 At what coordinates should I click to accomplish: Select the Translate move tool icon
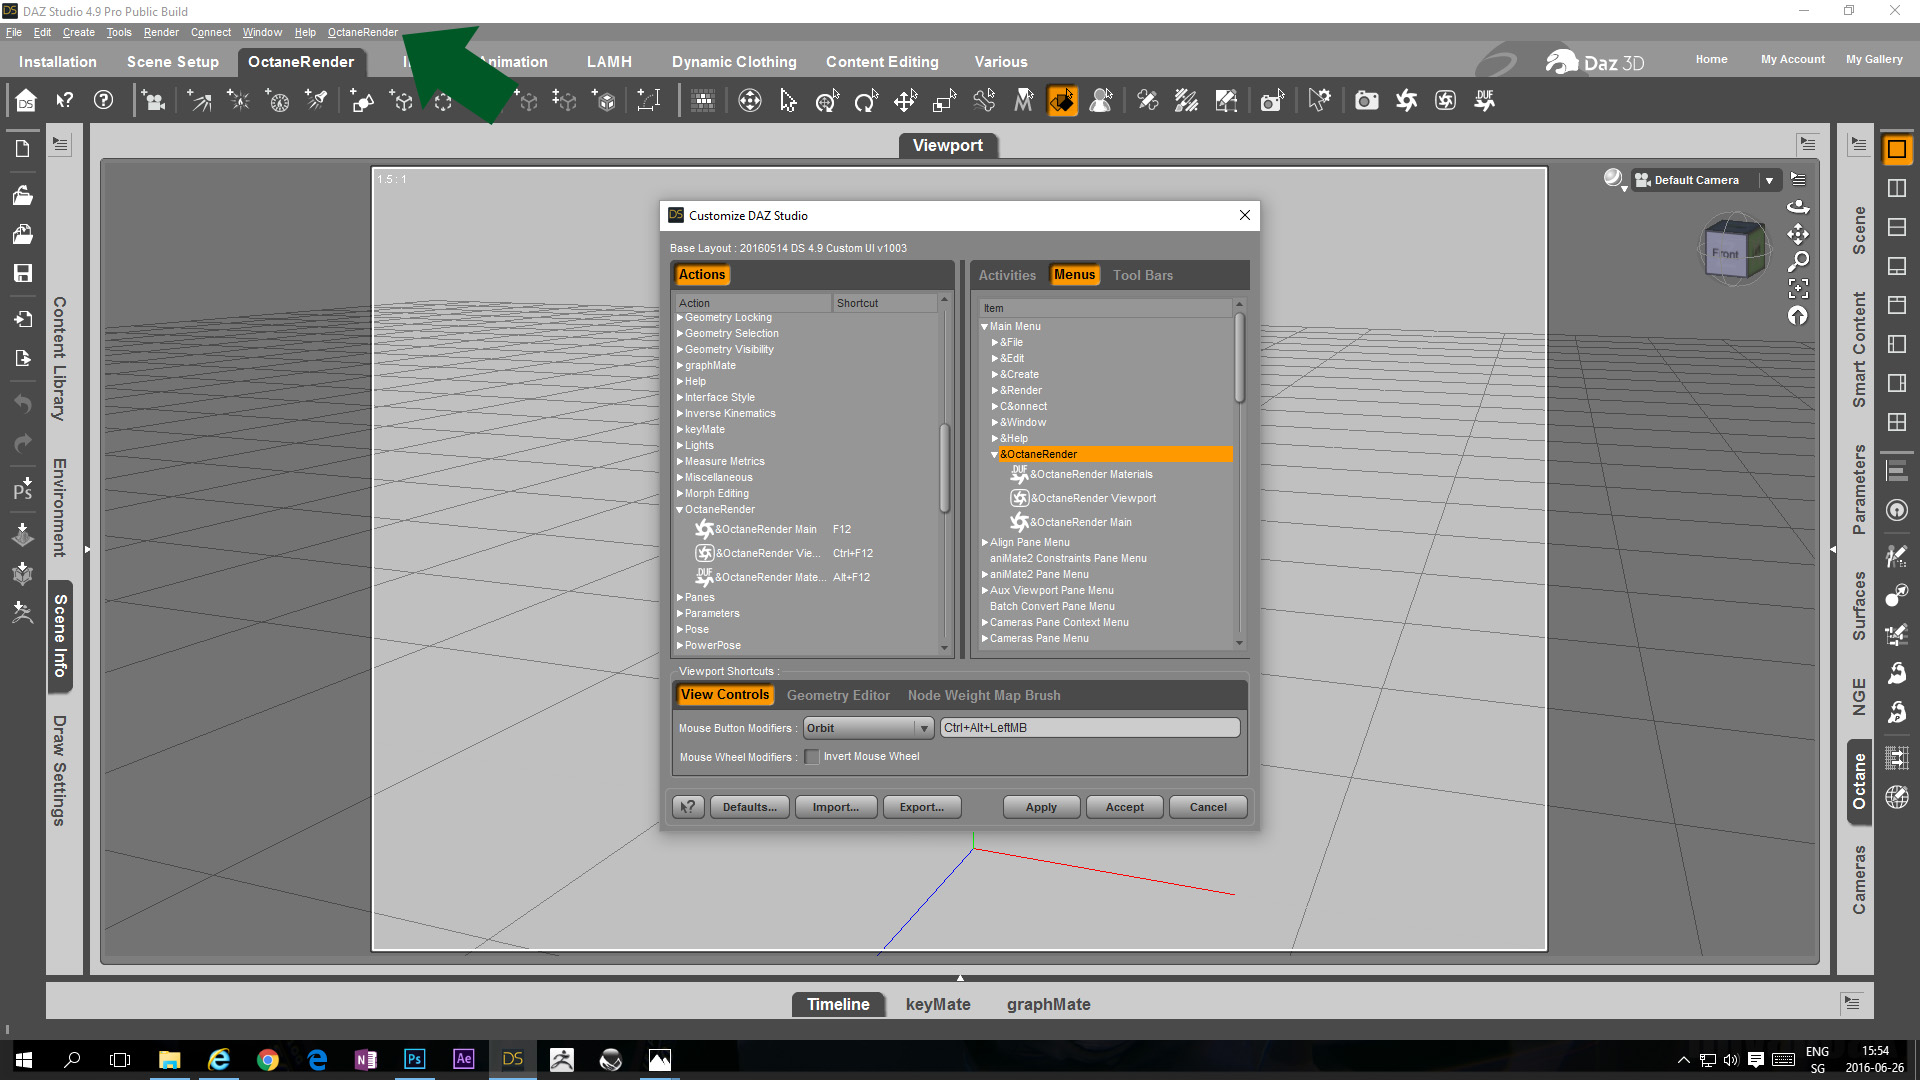(x=905, y=100)
